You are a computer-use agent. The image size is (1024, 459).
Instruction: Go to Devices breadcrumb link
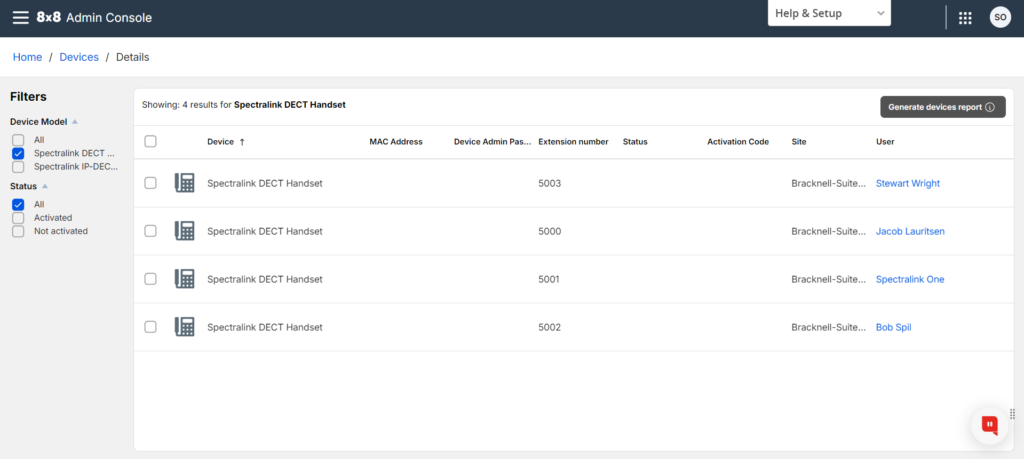pos(79,57)
